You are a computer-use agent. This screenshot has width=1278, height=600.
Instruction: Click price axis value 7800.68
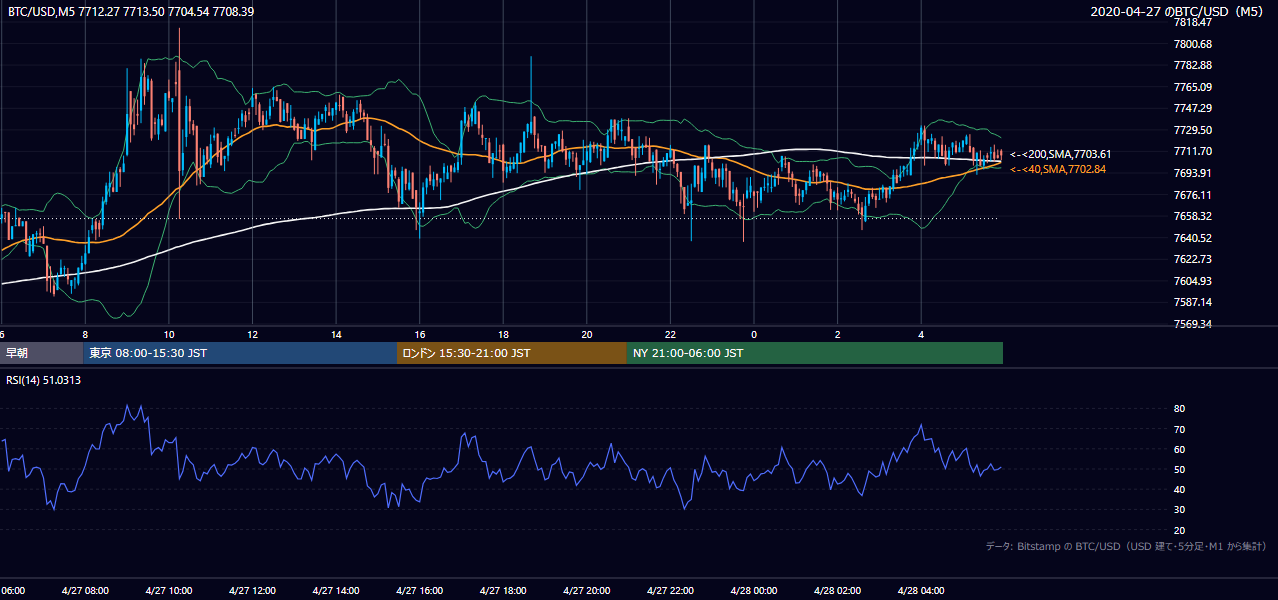[x=1192, y=44]
